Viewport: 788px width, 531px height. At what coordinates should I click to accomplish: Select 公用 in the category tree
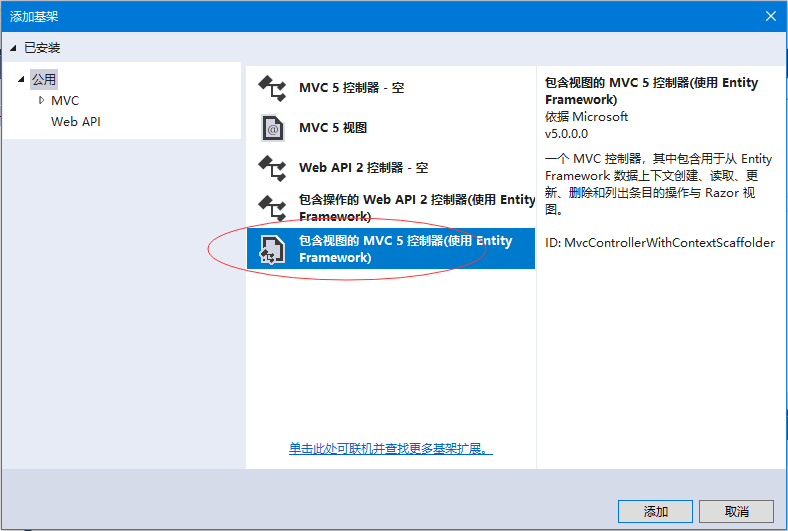(44, 79)
